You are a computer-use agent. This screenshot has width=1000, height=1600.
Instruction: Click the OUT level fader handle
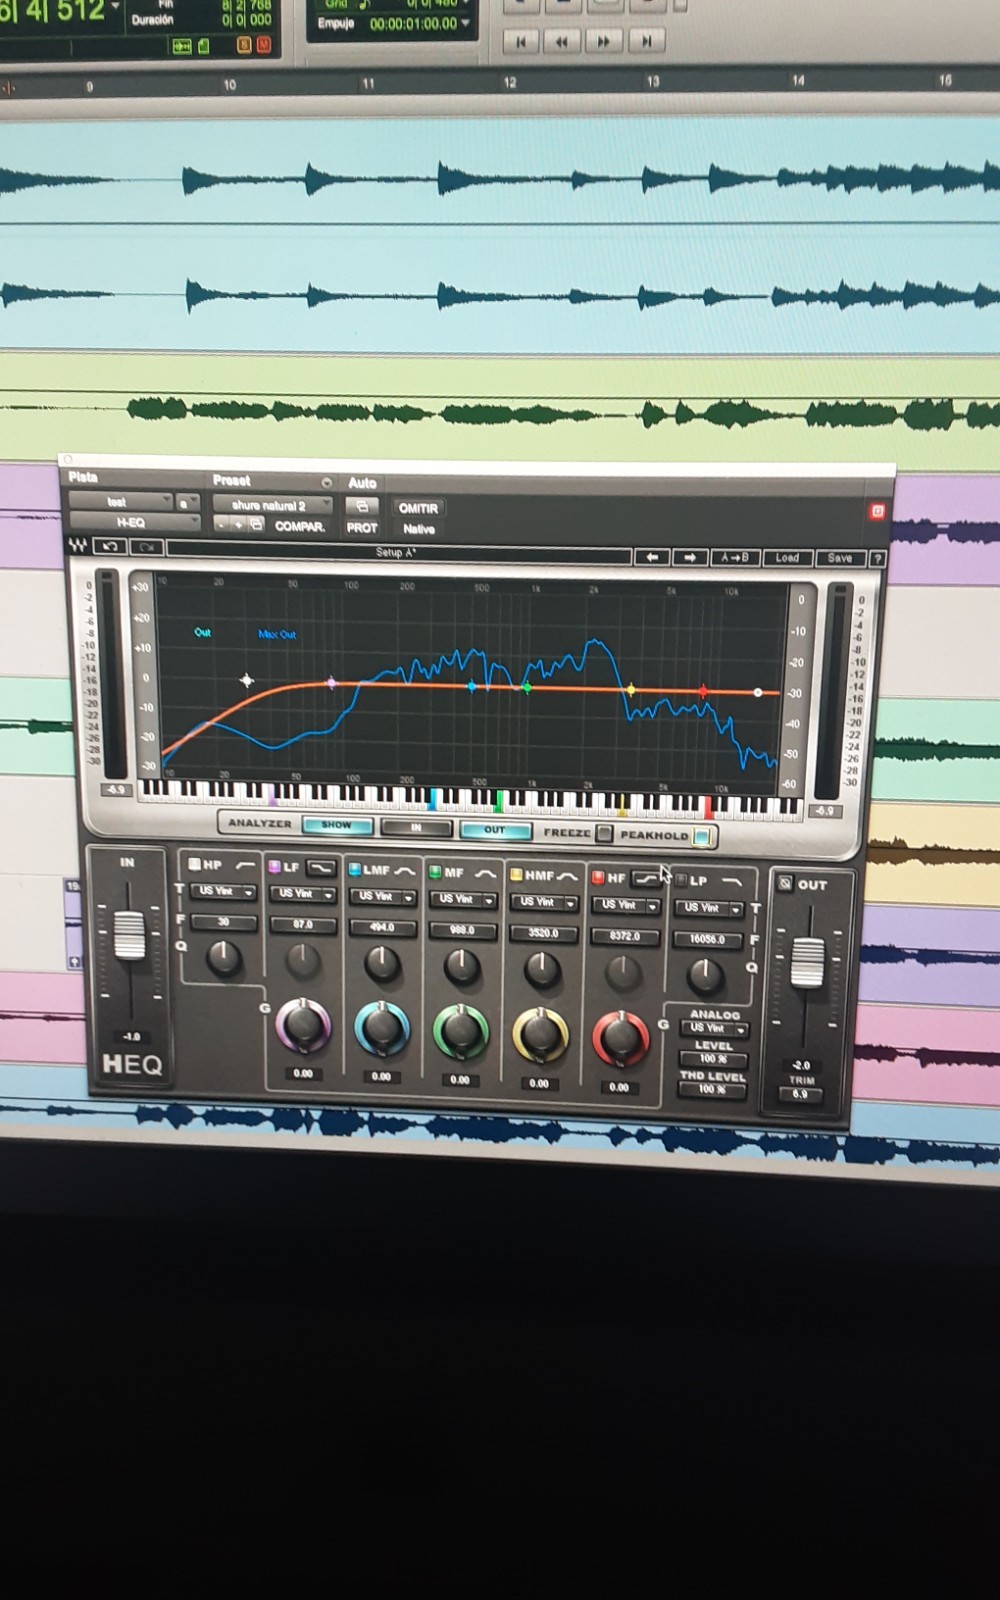(807, 962)
